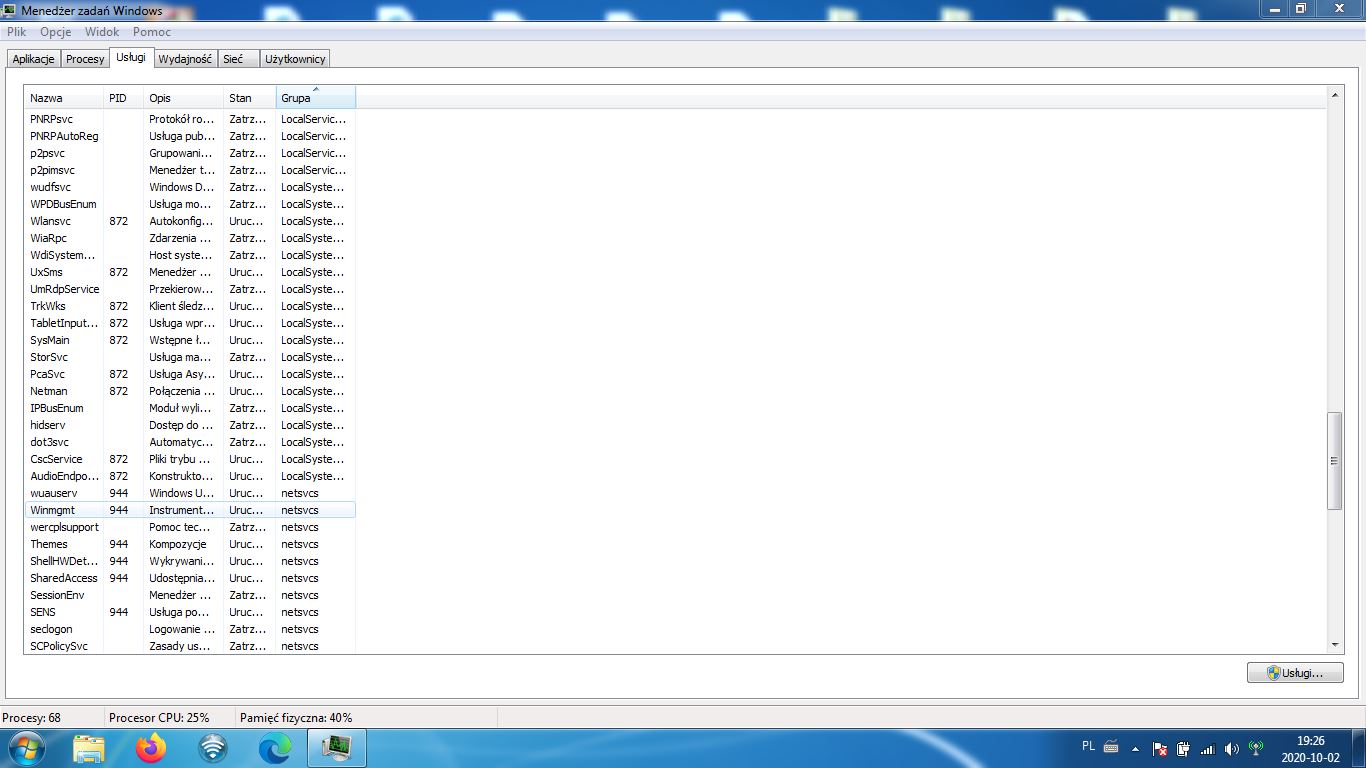This screenshot has height=768, width=1366.
Task: Click the network signal bars tray icon
Action: (1207, 748)
